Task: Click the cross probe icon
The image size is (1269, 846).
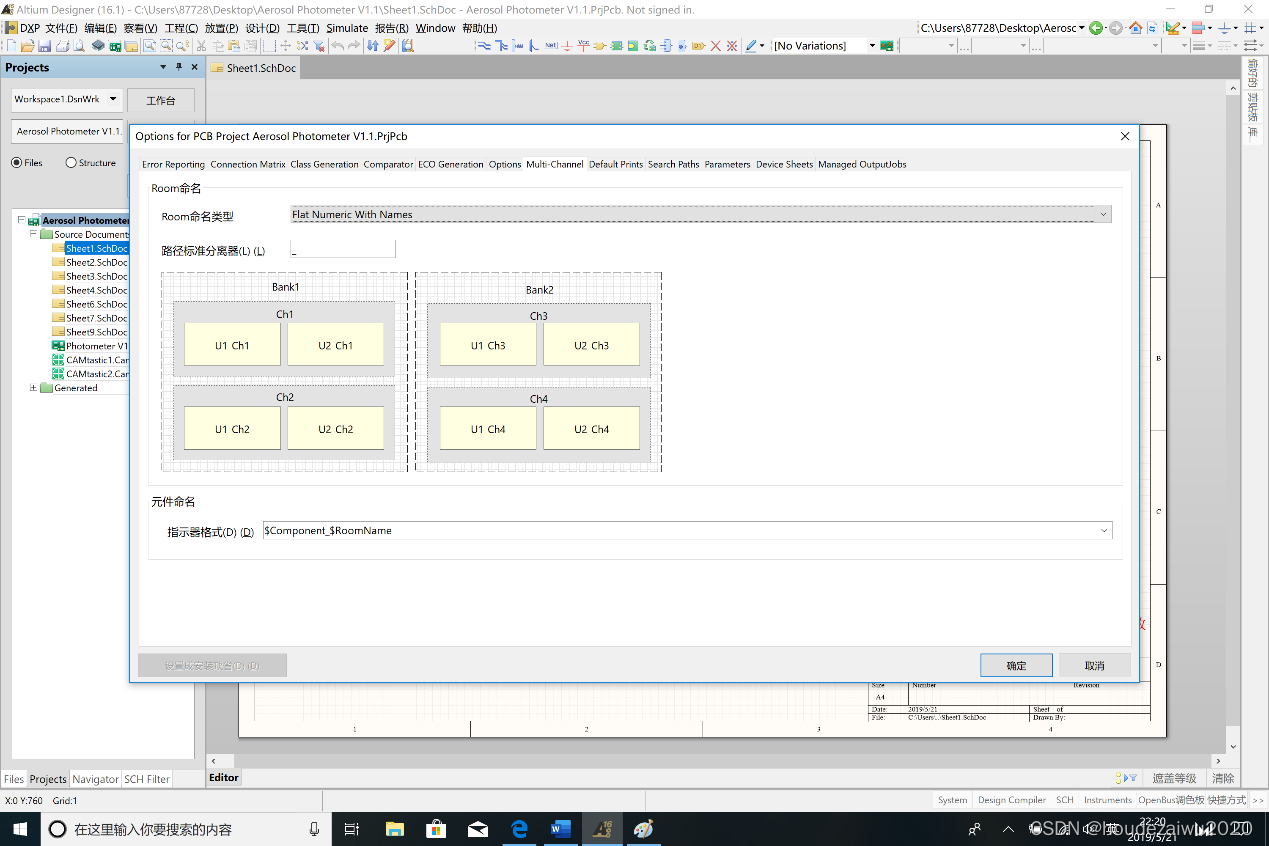Action: click(389, 46)
